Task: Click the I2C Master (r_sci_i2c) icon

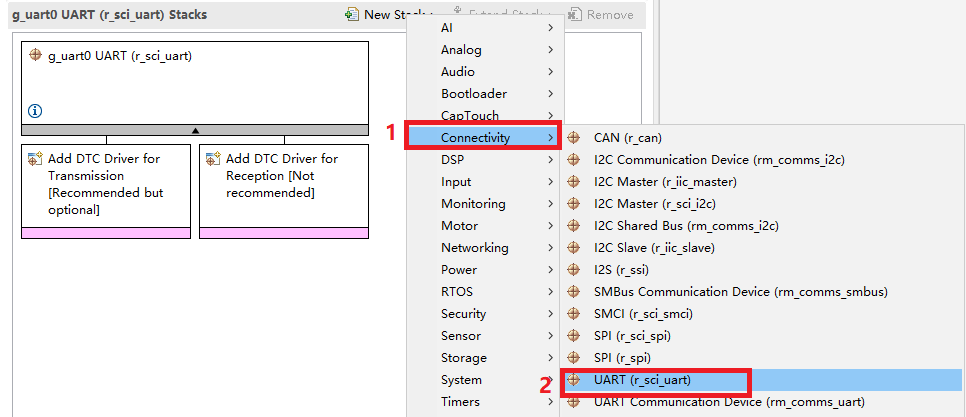Action: click(574, 204)
